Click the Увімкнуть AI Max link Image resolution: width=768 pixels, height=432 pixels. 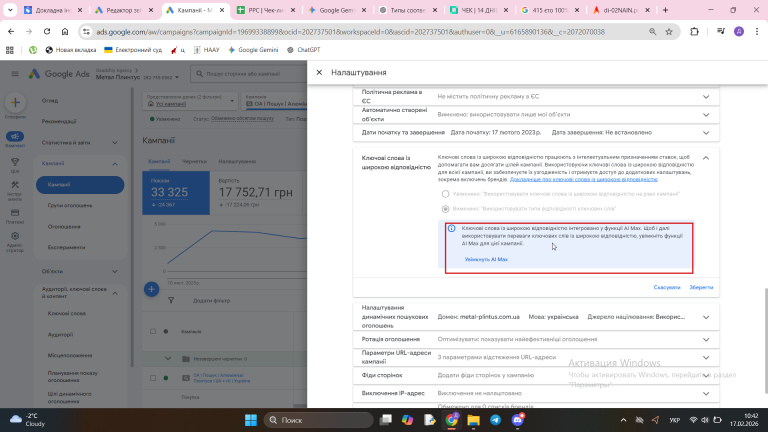pyautogui.click(x=486, y=260)
